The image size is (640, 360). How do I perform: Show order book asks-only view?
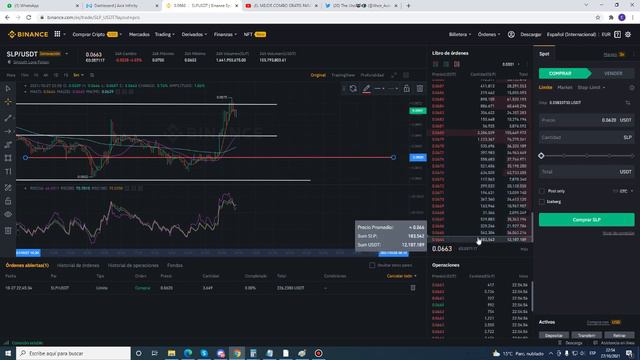(457, 64)
